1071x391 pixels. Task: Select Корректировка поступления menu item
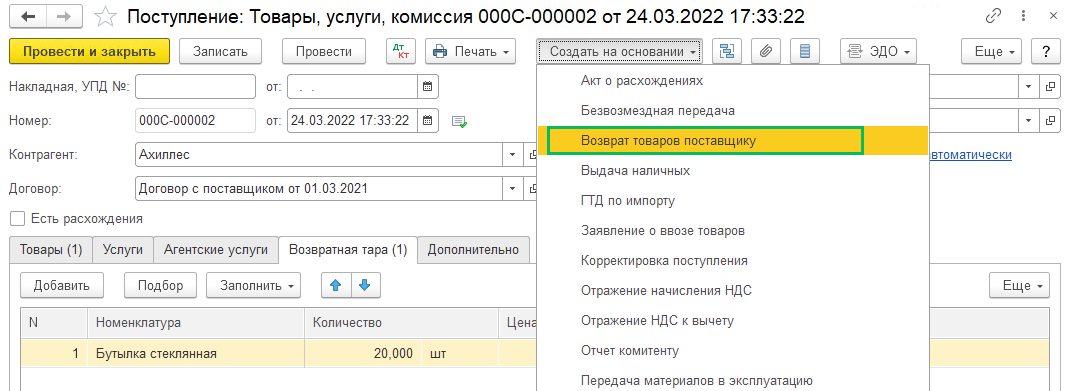point(733,260)
